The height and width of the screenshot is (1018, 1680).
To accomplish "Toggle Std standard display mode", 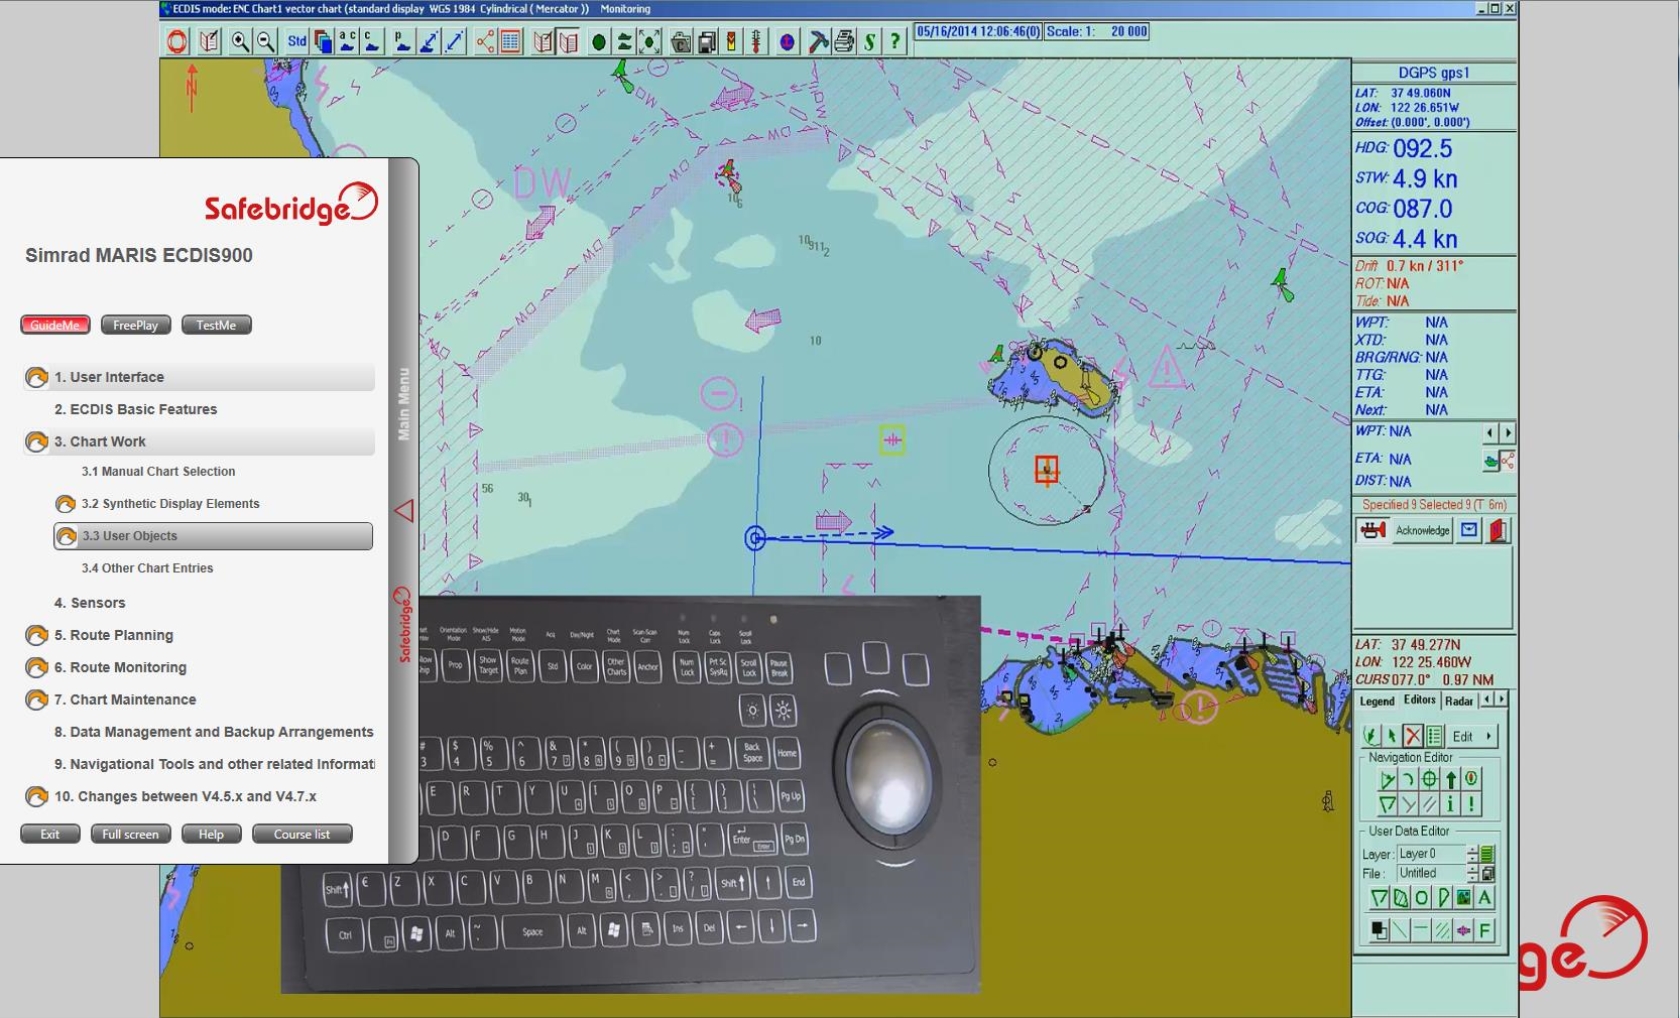I will click(297, 42).
